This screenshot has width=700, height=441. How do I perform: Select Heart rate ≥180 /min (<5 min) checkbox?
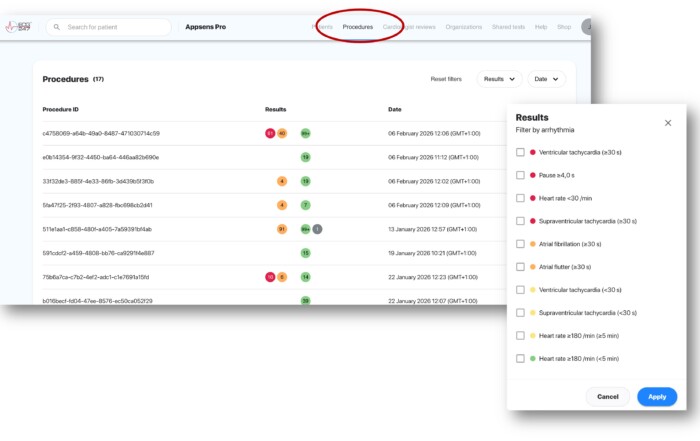coord(520,358)
